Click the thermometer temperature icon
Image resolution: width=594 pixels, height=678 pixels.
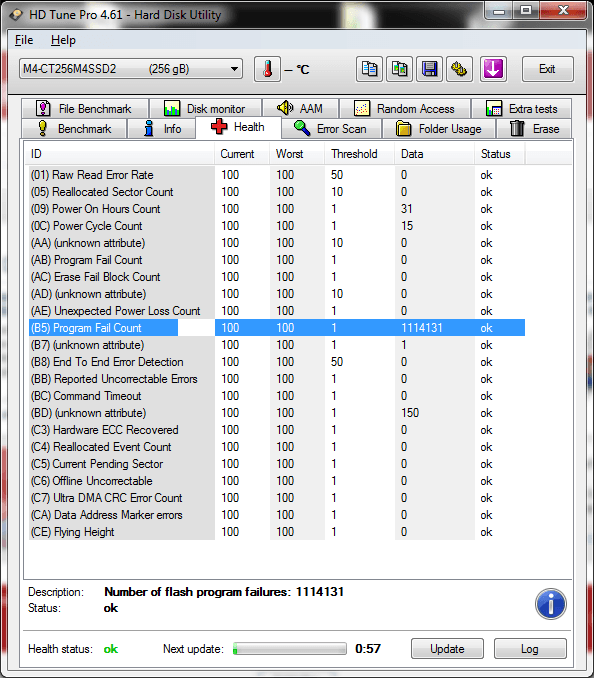(268, 69)
